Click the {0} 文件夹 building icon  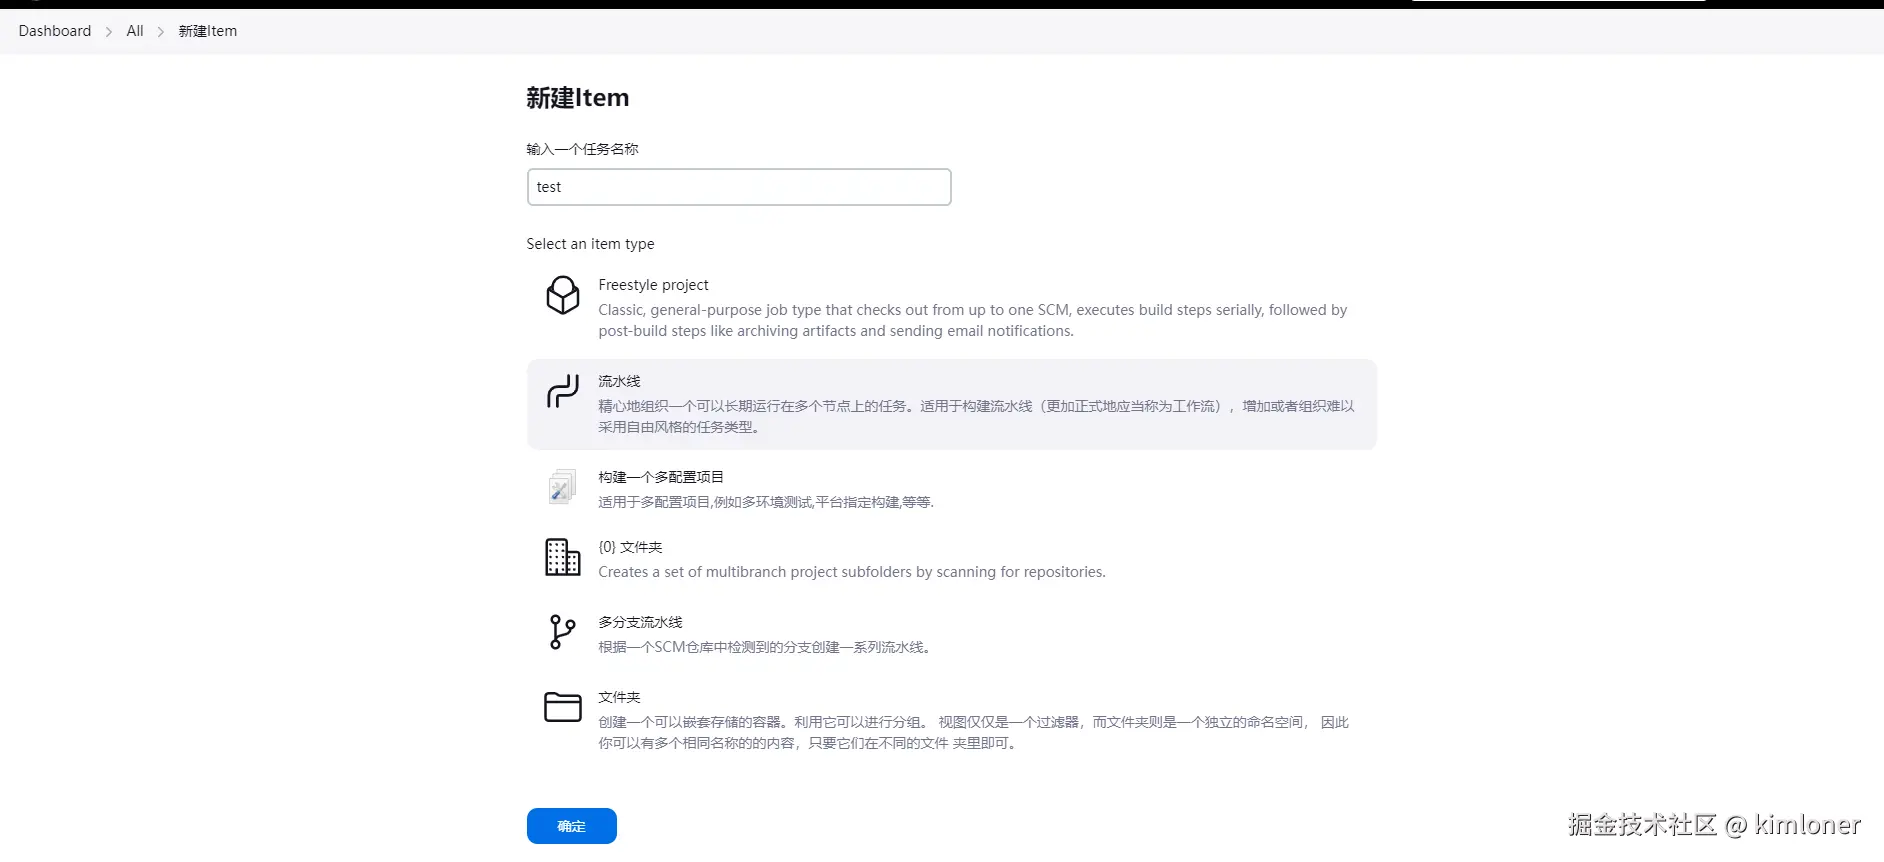[563, 557]
